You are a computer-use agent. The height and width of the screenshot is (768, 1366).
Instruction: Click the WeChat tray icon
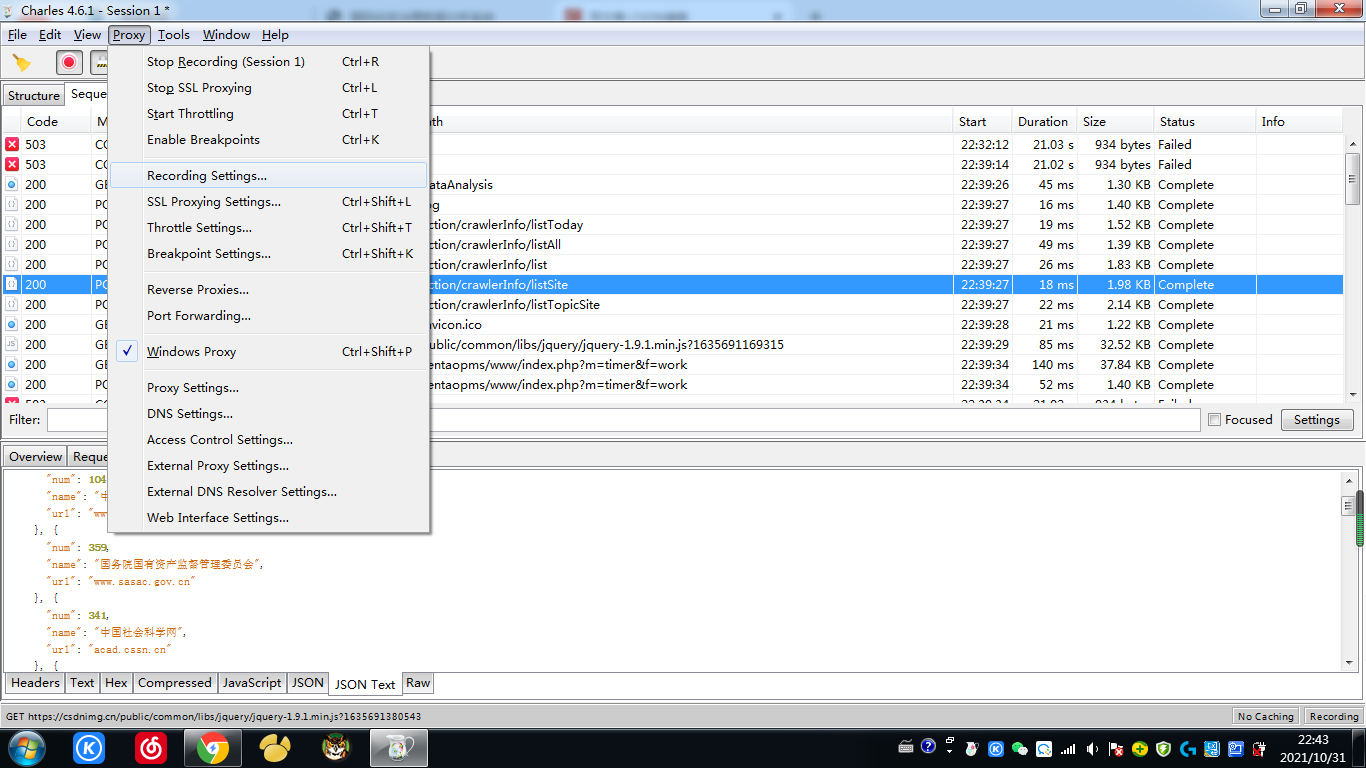click(1019, 748)
